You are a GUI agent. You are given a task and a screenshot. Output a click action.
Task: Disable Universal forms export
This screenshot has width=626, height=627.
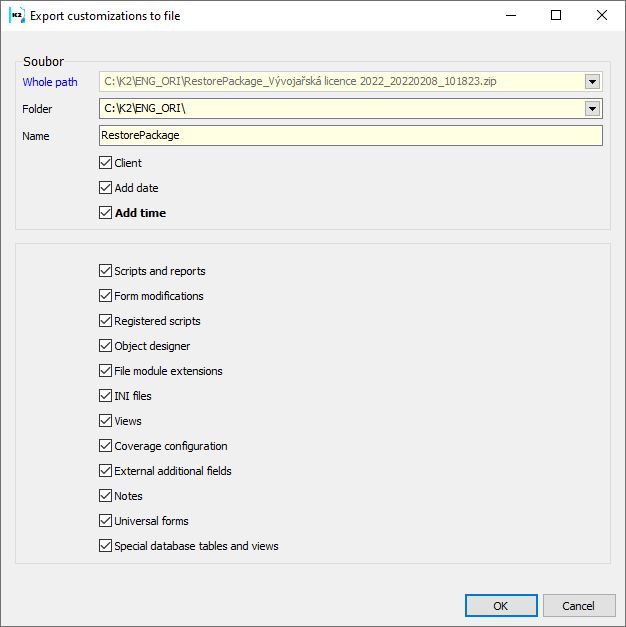(106, 521)
